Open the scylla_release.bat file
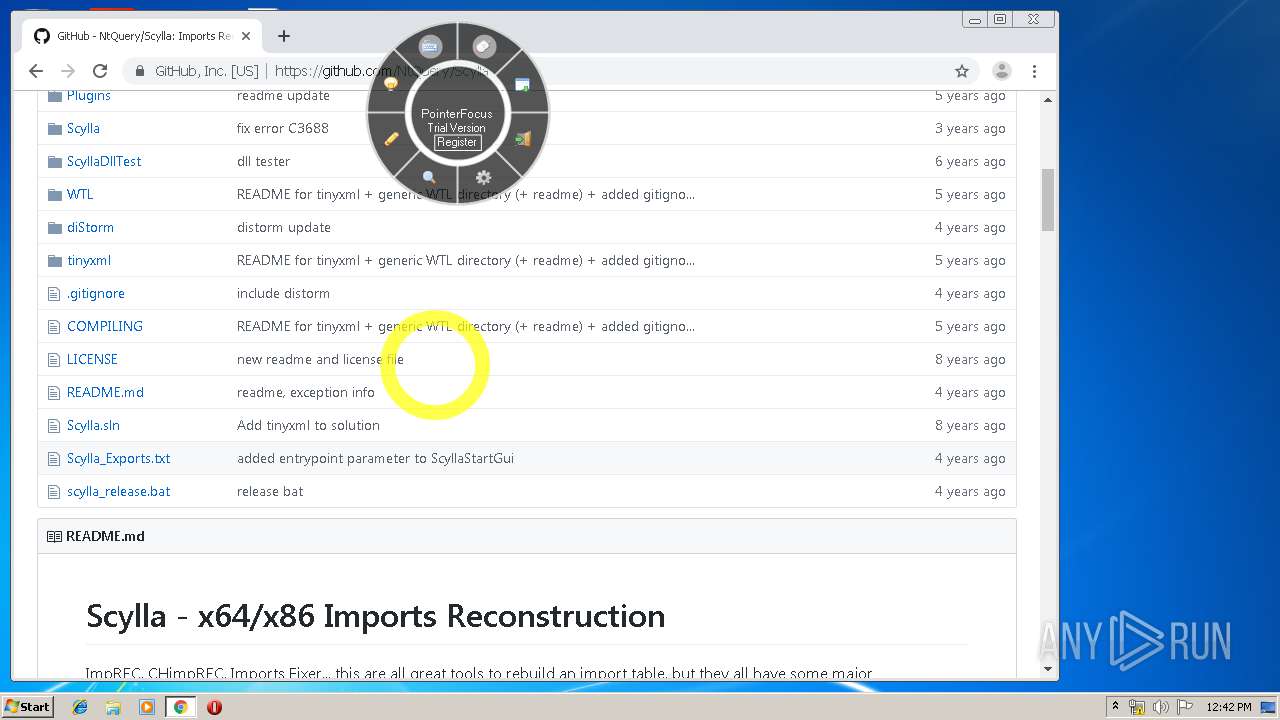 click(118, 491)
